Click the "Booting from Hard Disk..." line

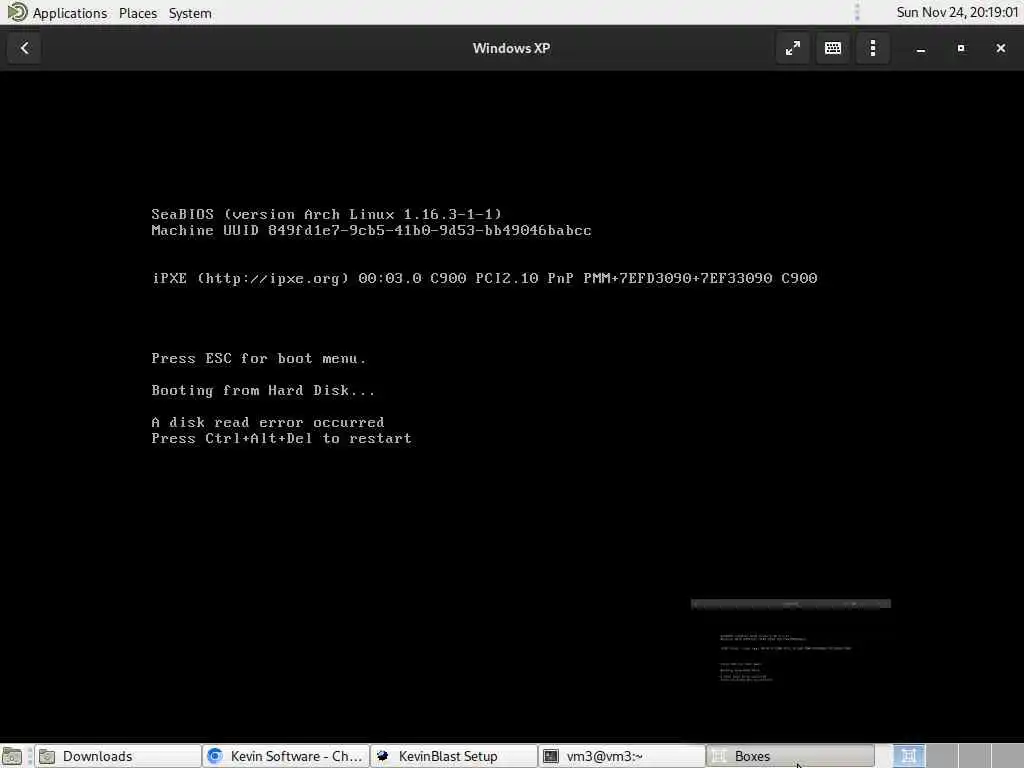pos(263,391)
